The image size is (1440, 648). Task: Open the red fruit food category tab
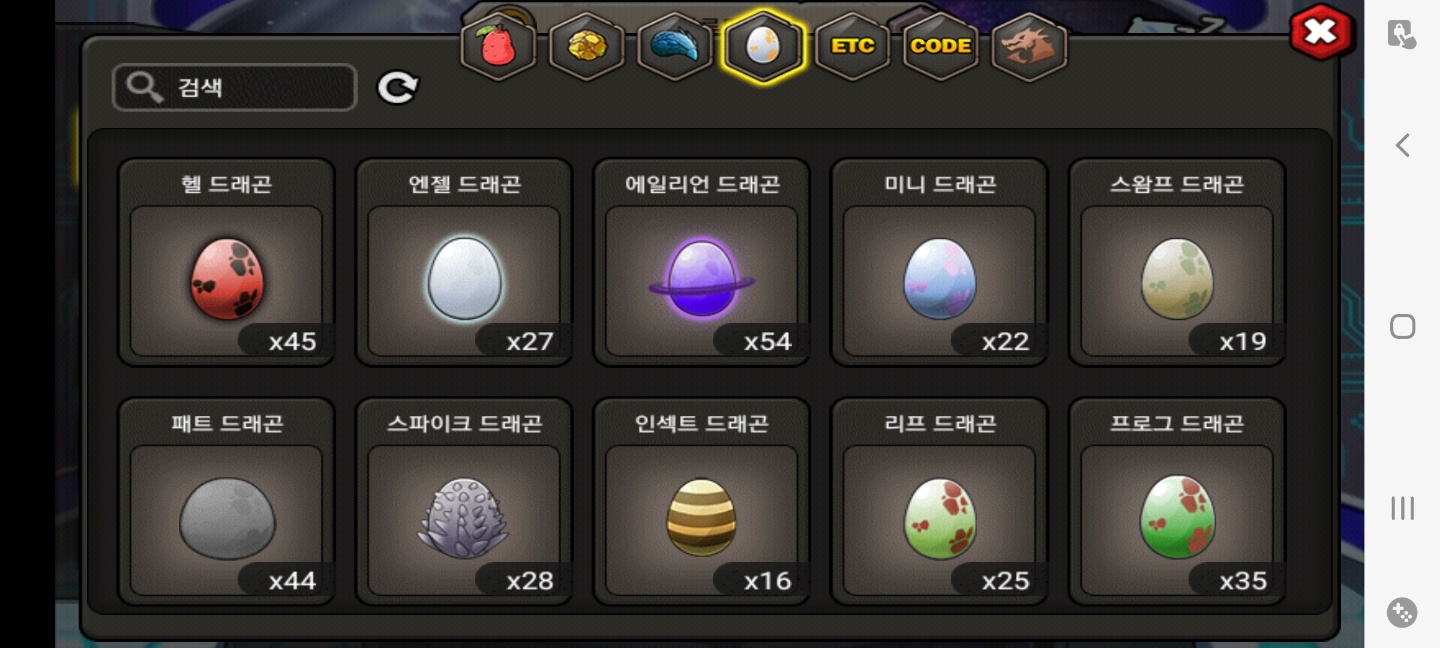497,46
